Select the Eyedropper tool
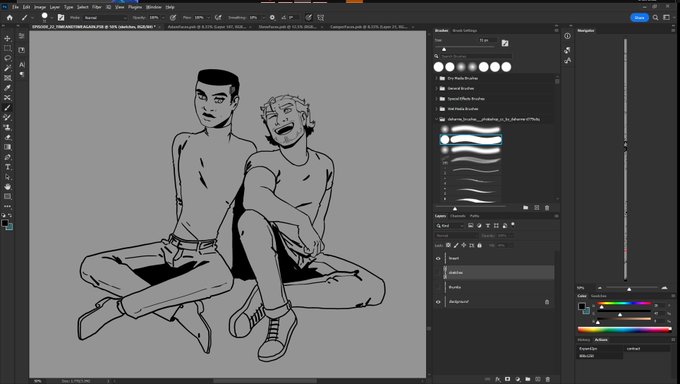The height and width of the screenshot is (384, 680). click(7, 88)
